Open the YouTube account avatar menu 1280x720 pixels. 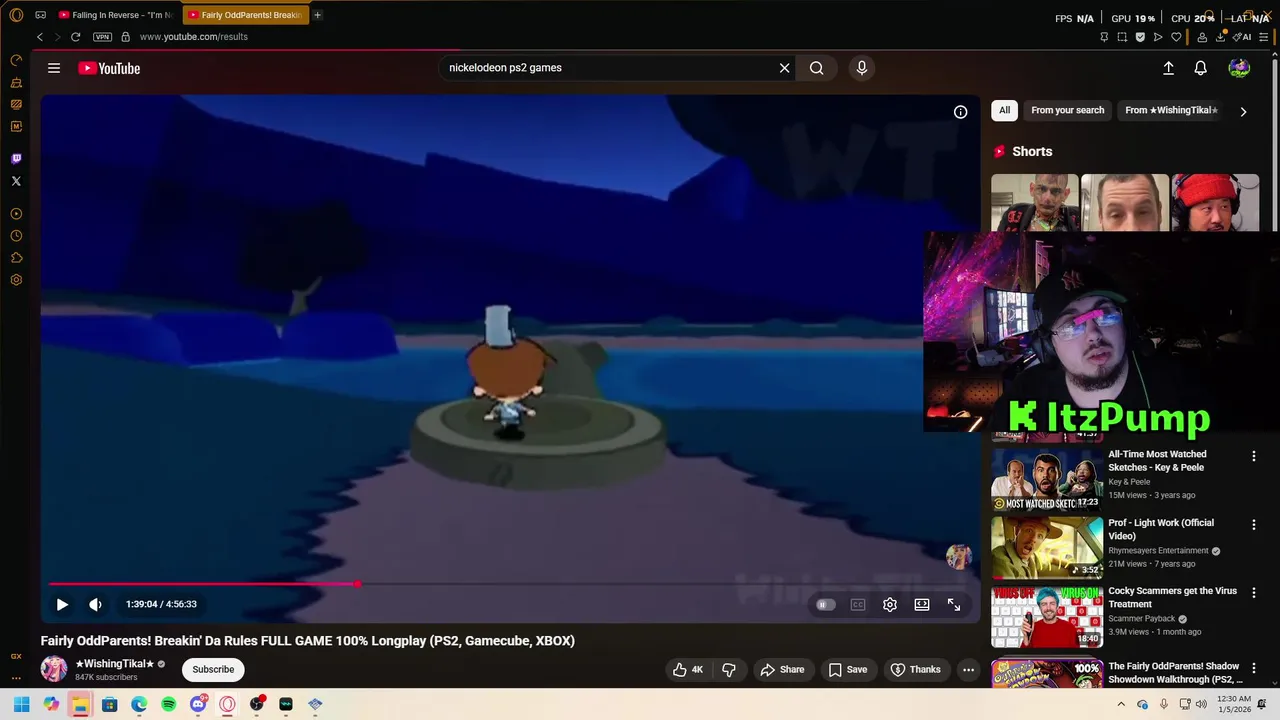tap(1239, 68)
